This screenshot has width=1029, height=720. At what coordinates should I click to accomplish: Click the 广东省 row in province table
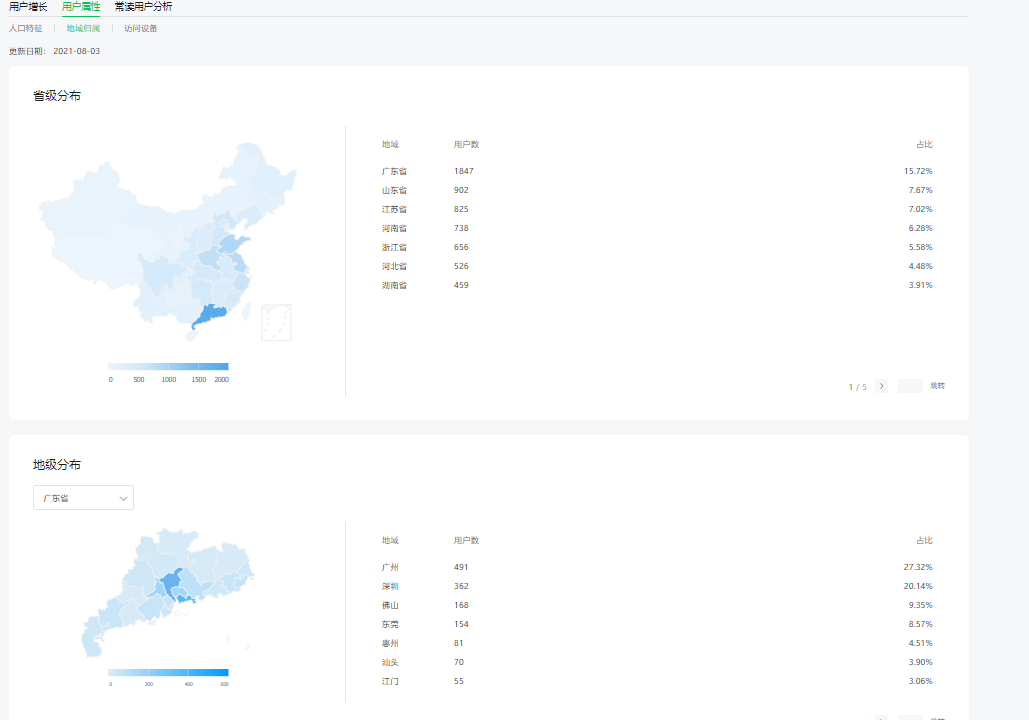click(x=657, y=171)
